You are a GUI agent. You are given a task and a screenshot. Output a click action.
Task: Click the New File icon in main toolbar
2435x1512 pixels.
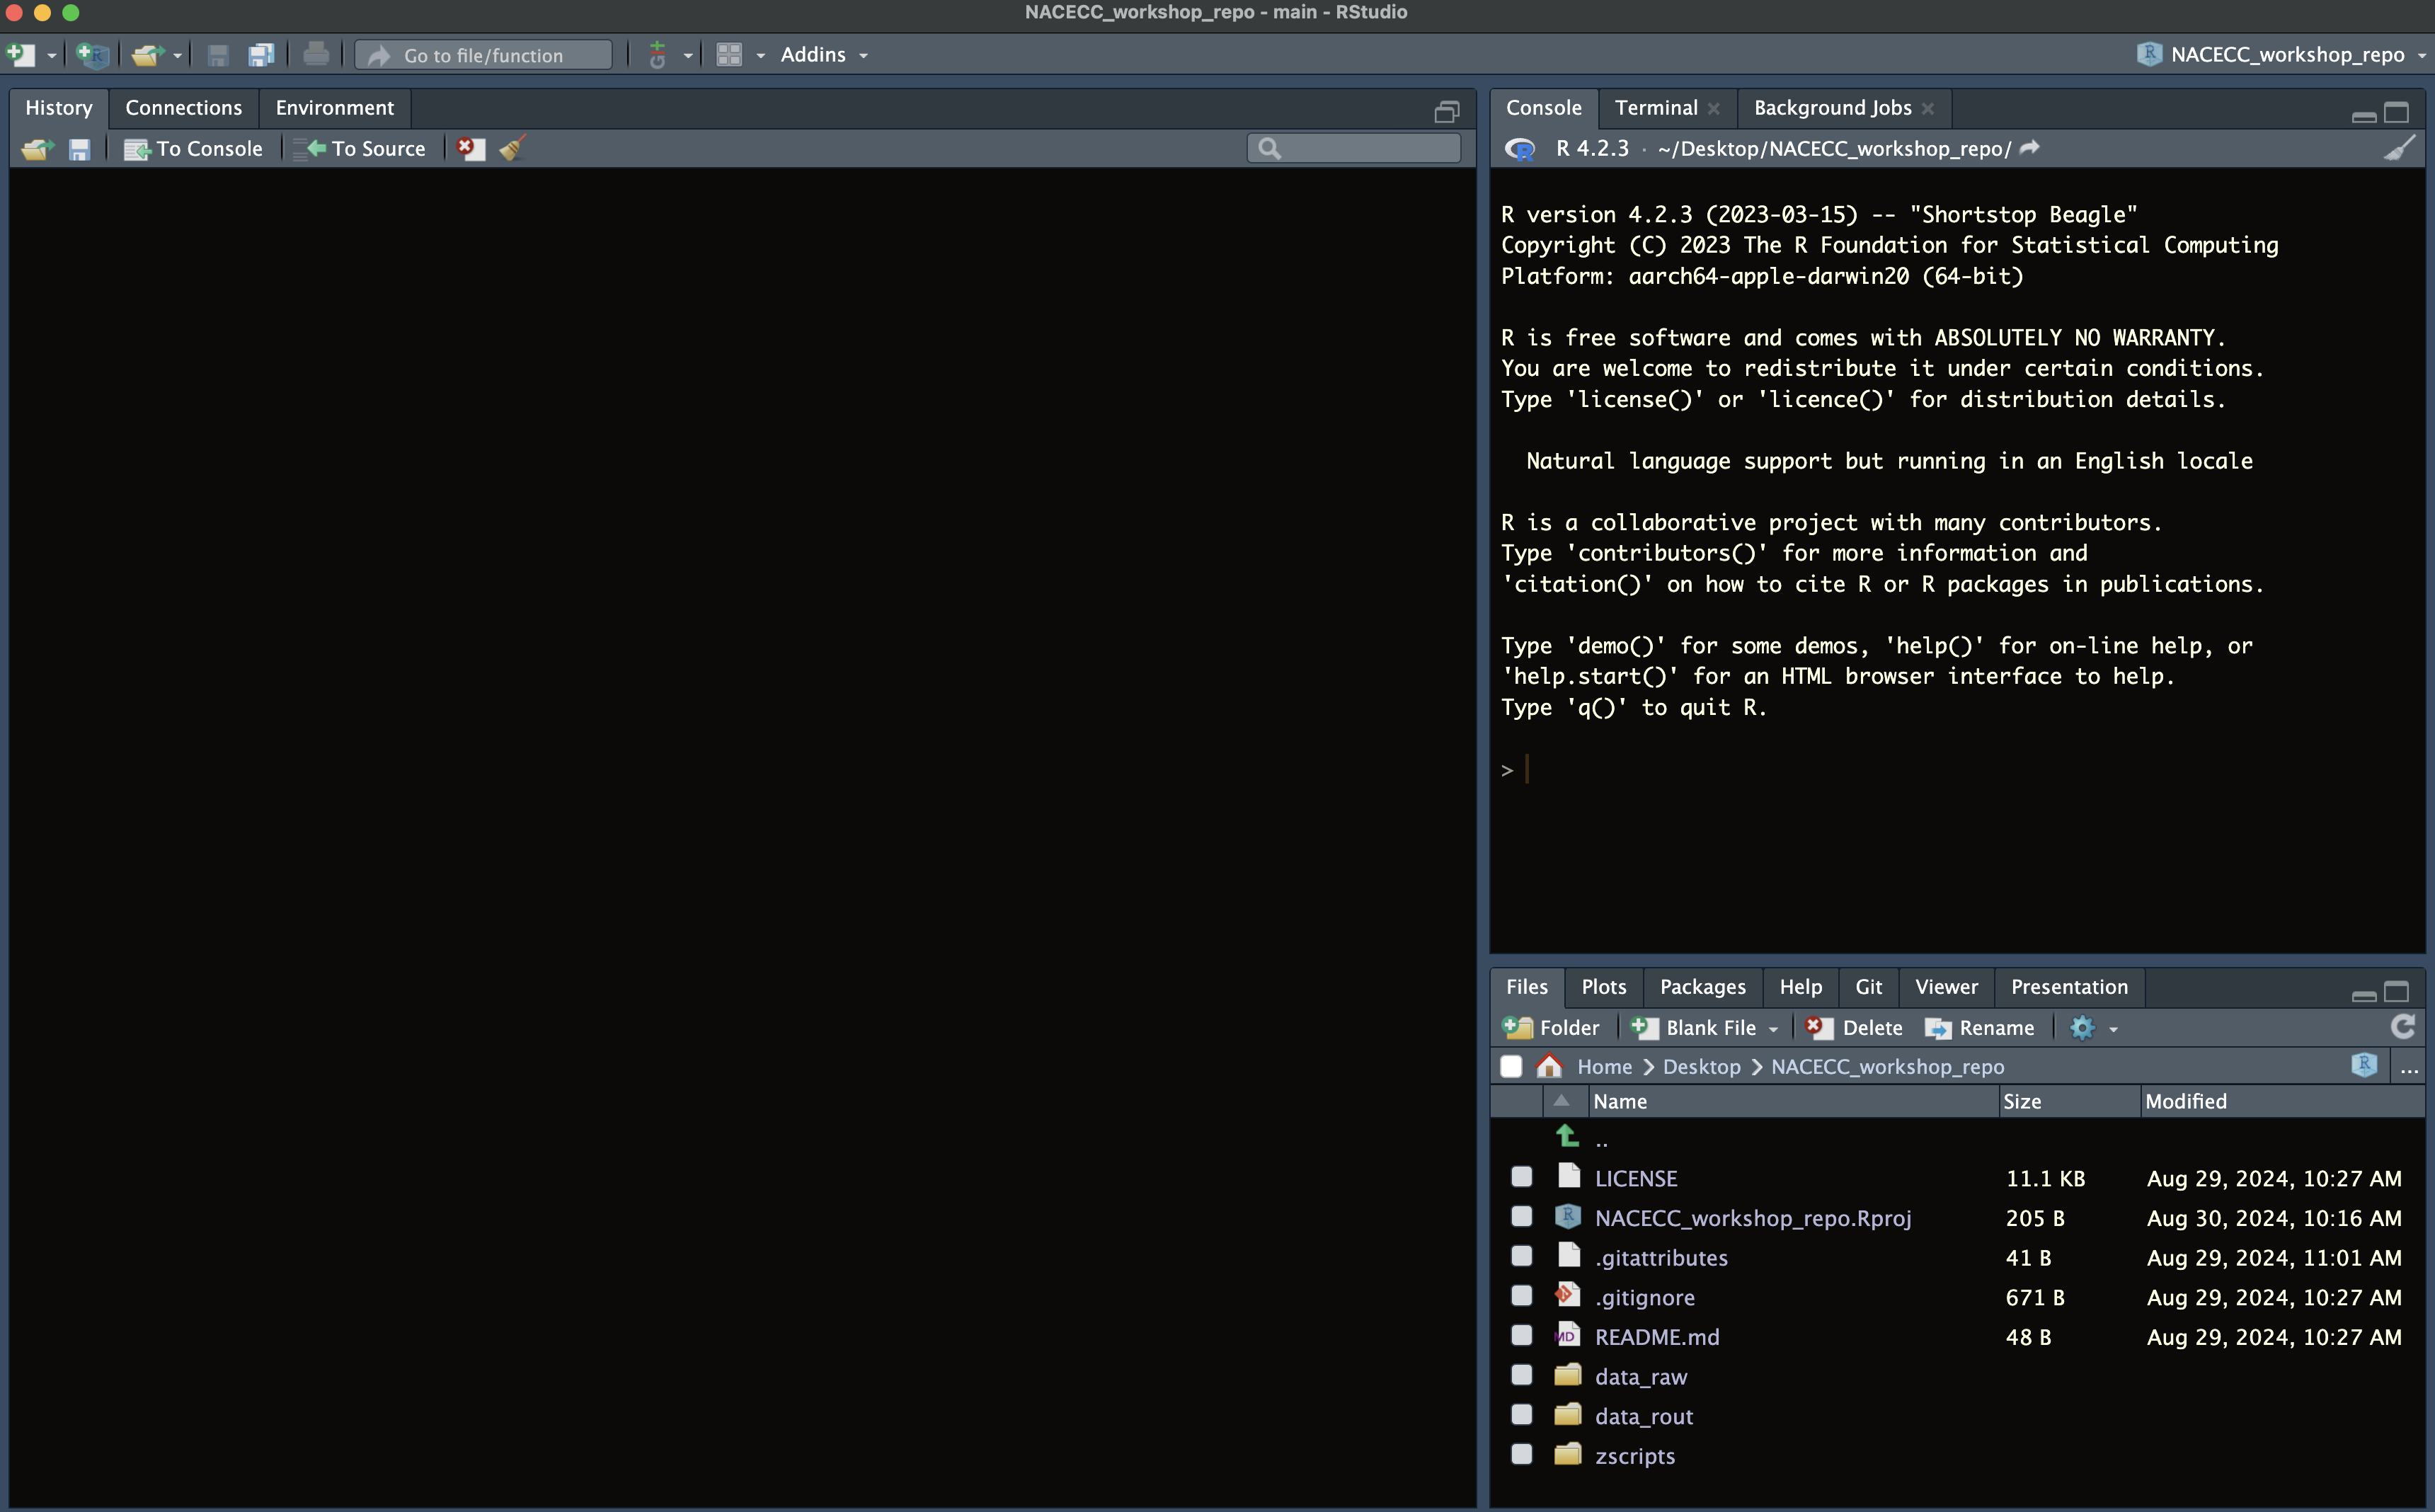tap(21, 55)
